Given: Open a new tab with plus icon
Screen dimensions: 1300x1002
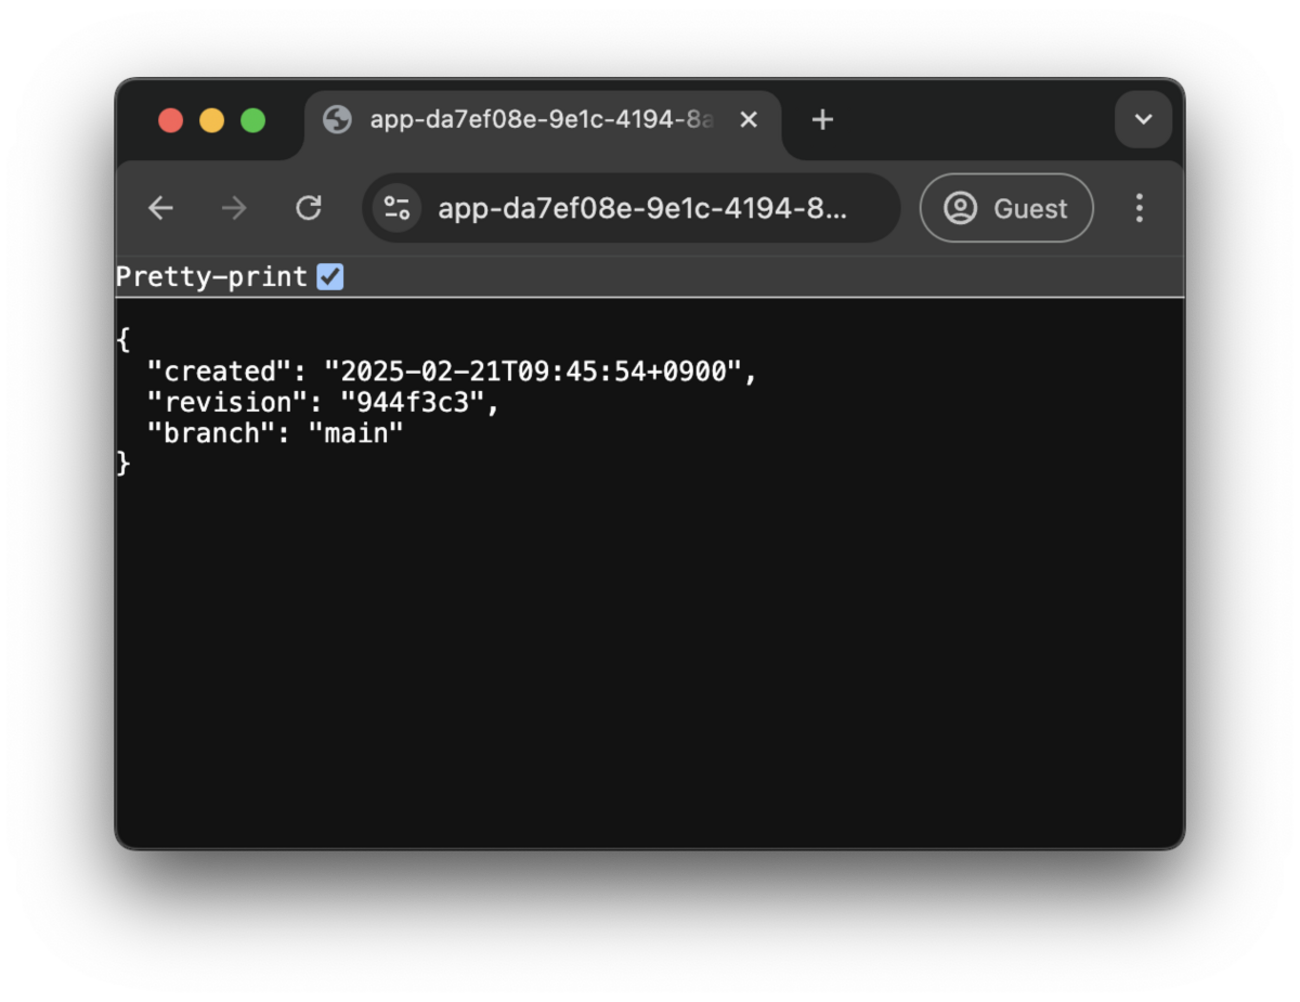Looking at the screenshot, I should click(x=822, y=120).
